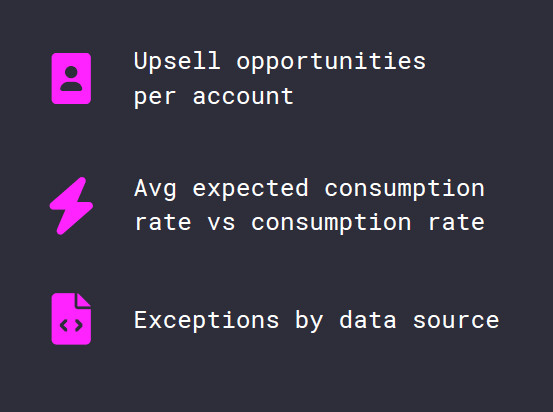Image resolution: width=553 pixels, height=412 pixels.
Task: Open Exceptions by data source item
Action: pos(316,320)
